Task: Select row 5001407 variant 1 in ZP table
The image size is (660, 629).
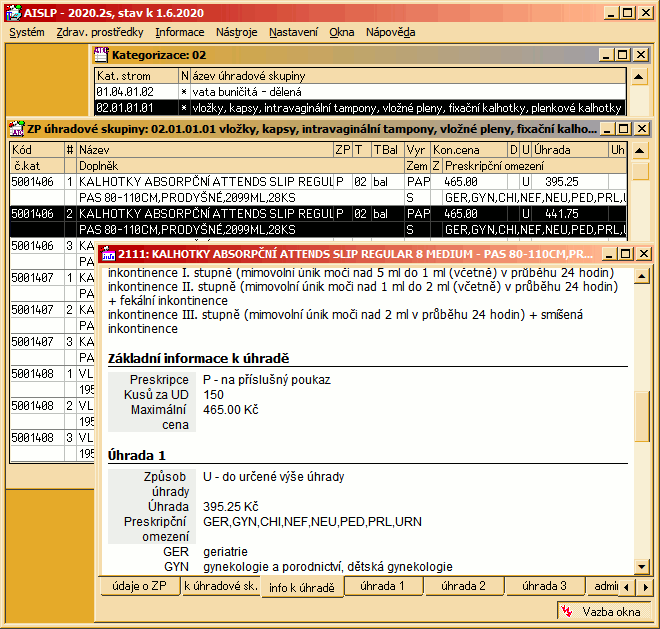Action: (53, 285)
